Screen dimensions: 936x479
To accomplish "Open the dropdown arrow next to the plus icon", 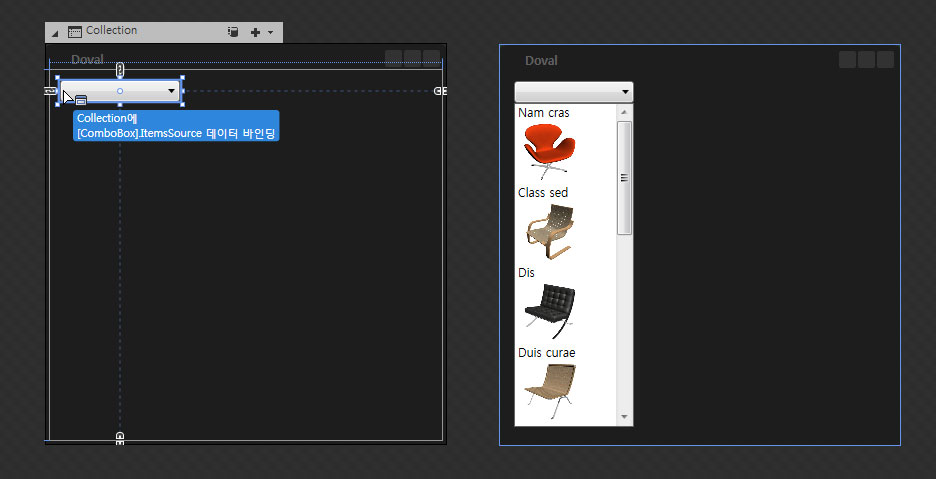I will (x=270, y=32).
